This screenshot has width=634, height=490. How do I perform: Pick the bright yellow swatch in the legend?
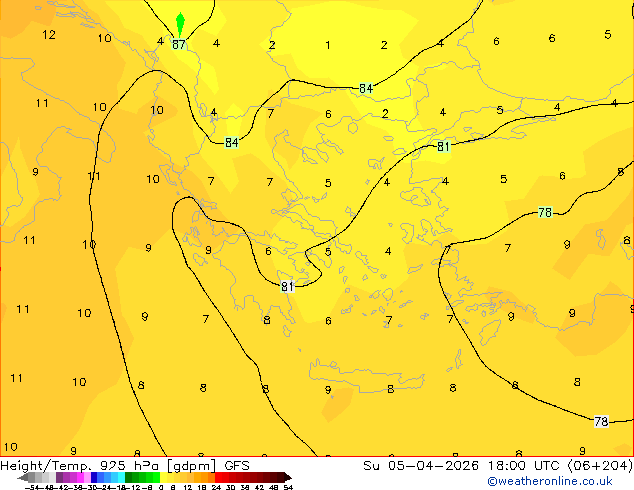pos(163,477)
